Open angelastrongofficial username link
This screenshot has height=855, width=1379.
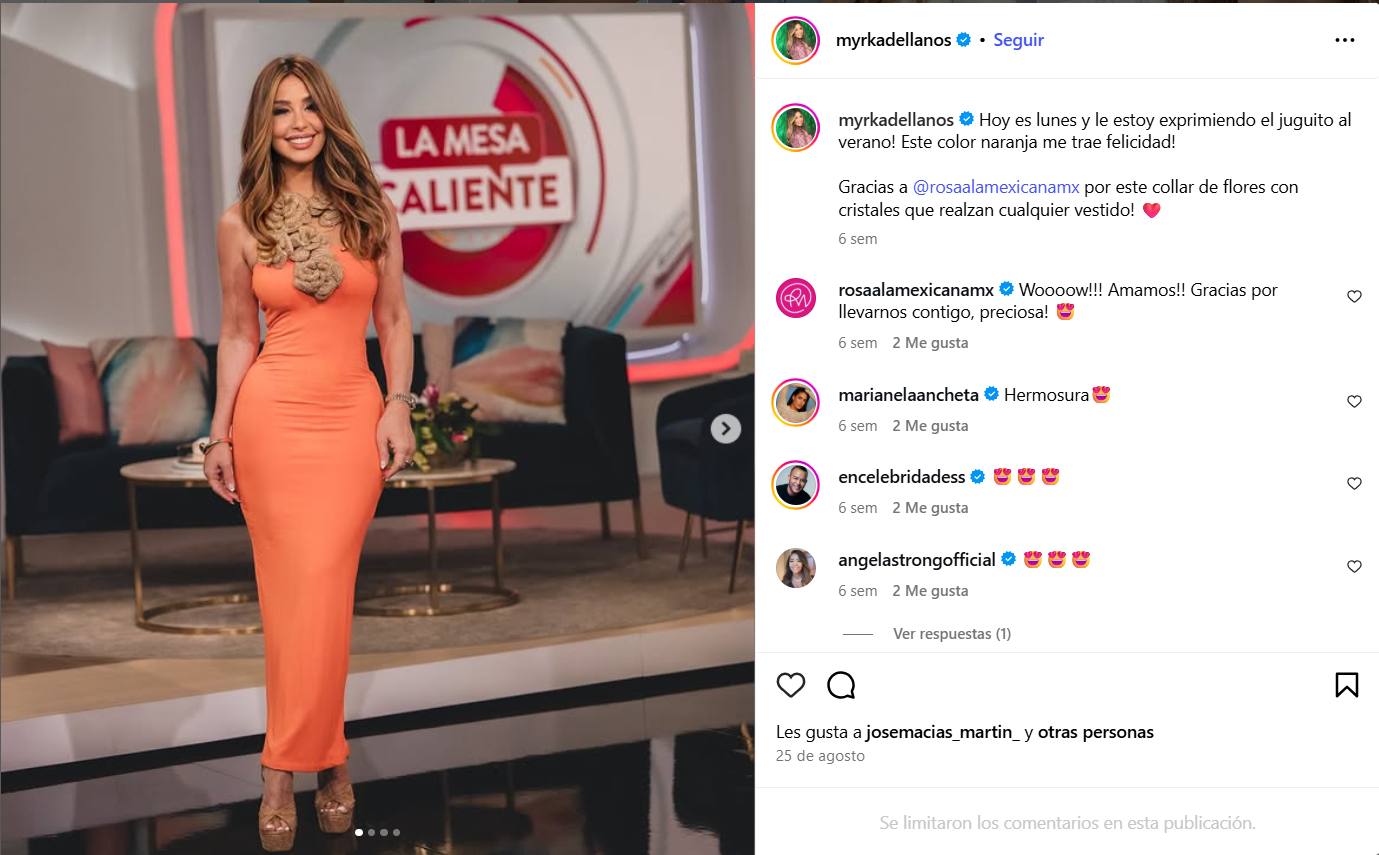[x=916, y=560]
